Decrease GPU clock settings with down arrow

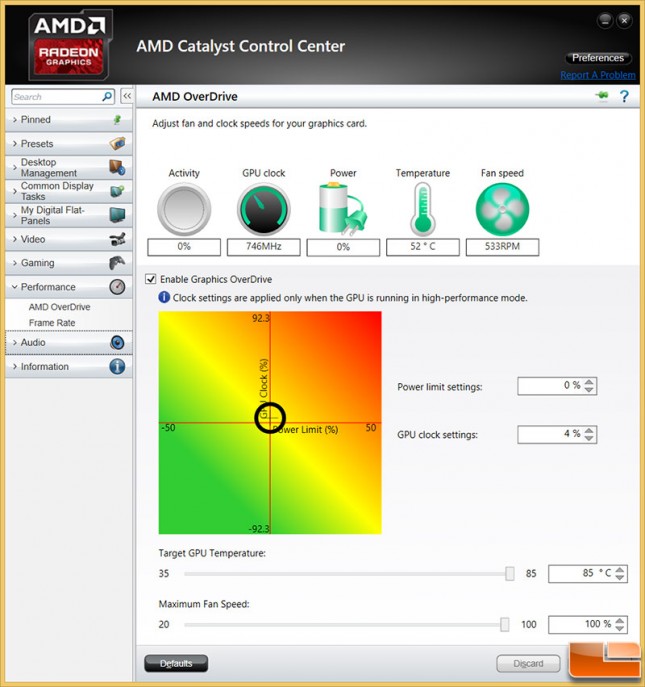(x=589, y=438)
